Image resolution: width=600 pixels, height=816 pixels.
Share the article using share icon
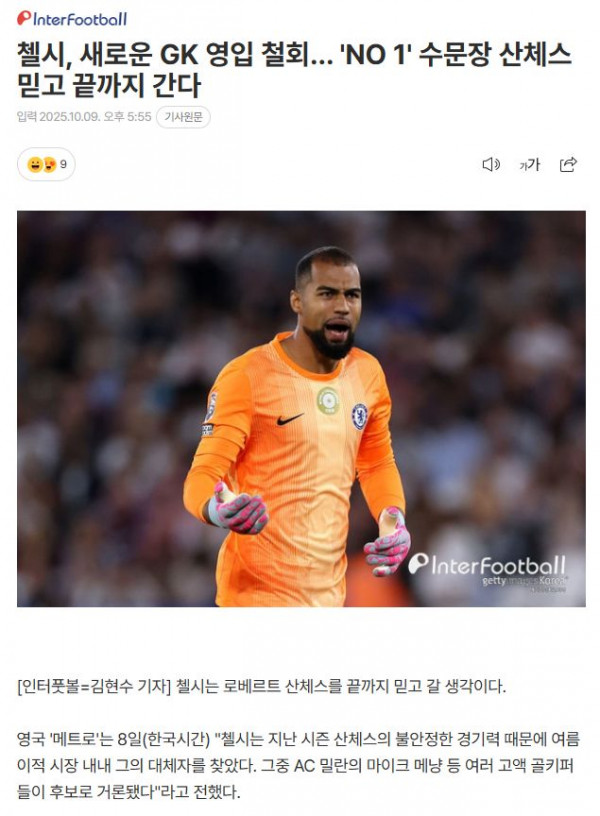click(568, 164)
